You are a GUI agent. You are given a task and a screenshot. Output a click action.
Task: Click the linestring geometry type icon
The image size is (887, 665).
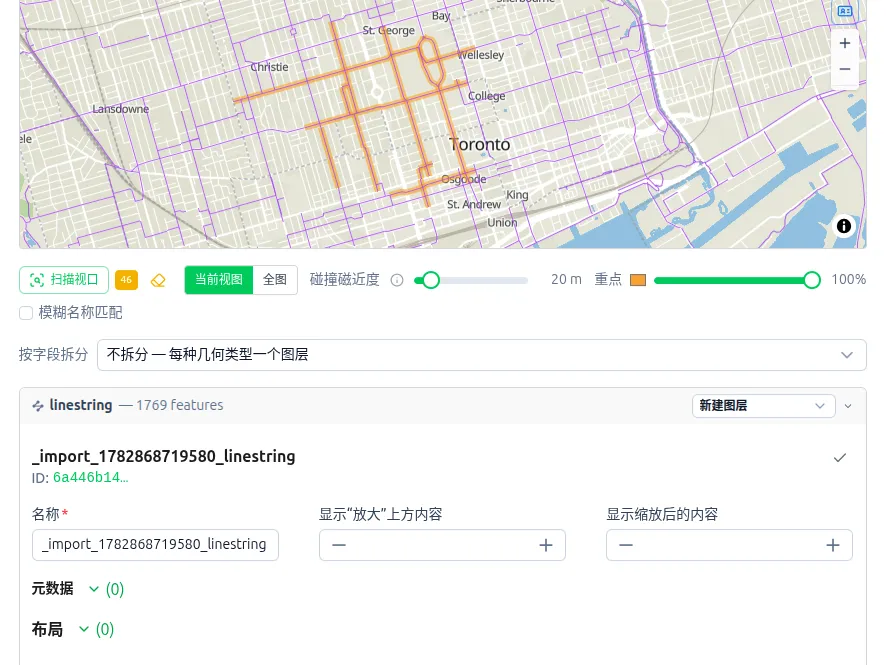[x=38, y=405]
